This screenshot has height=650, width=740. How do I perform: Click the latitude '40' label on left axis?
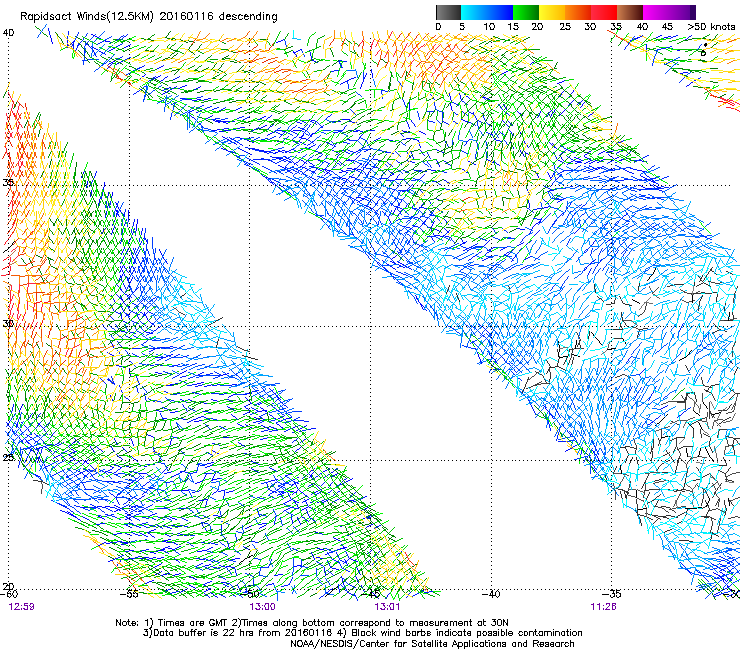coord(9,33)
